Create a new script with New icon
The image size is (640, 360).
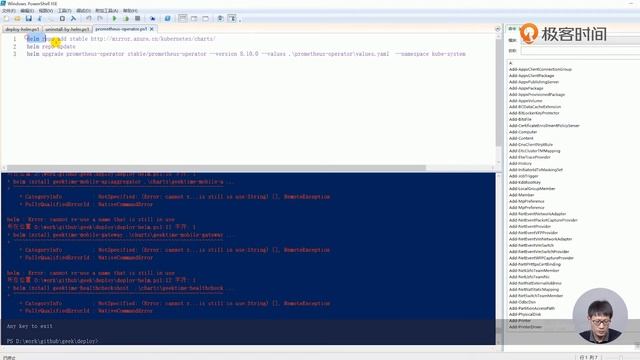coord(6,18)
